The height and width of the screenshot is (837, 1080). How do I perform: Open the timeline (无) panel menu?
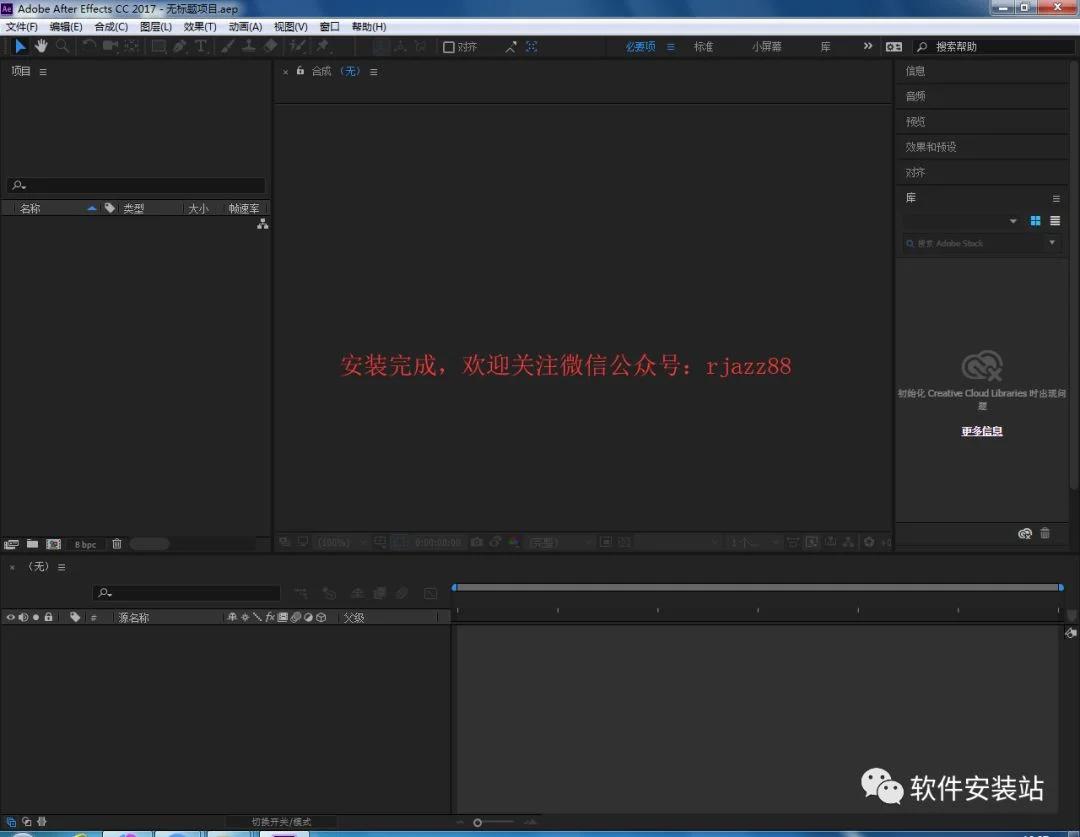point(61,567)
